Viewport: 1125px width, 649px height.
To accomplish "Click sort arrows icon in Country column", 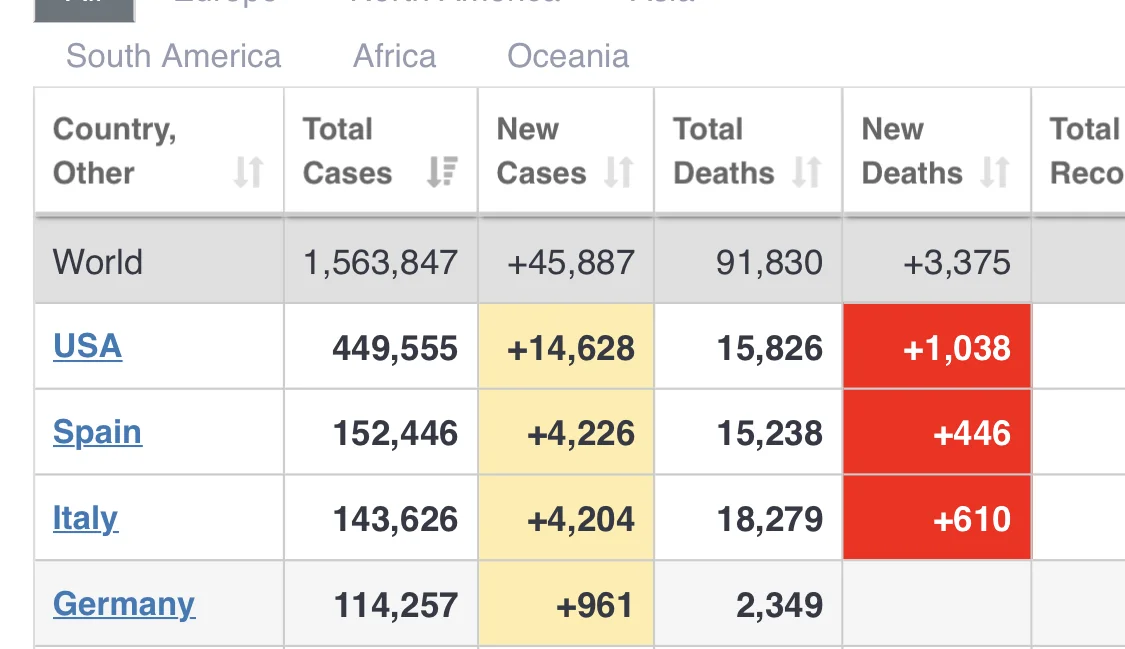I will [248, 173].
